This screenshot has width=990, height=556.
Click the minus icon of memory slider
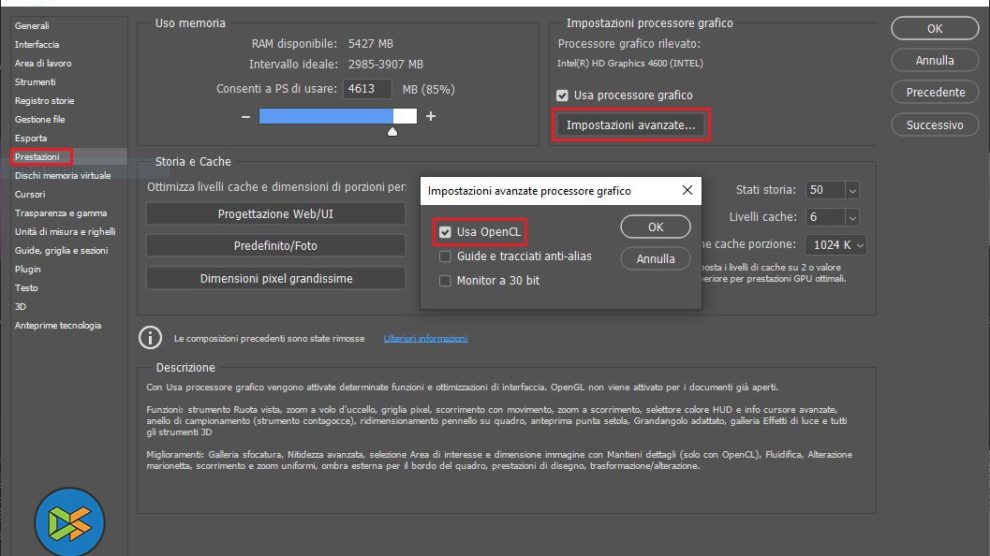(246, 117)
